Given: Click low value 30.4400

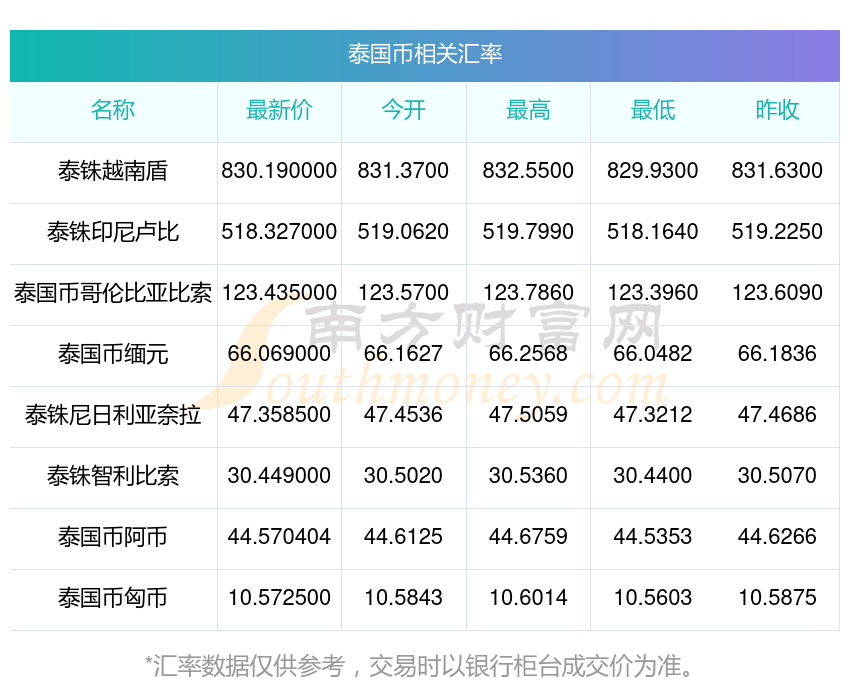Looking at the screenshot, I should pos(653,476).
